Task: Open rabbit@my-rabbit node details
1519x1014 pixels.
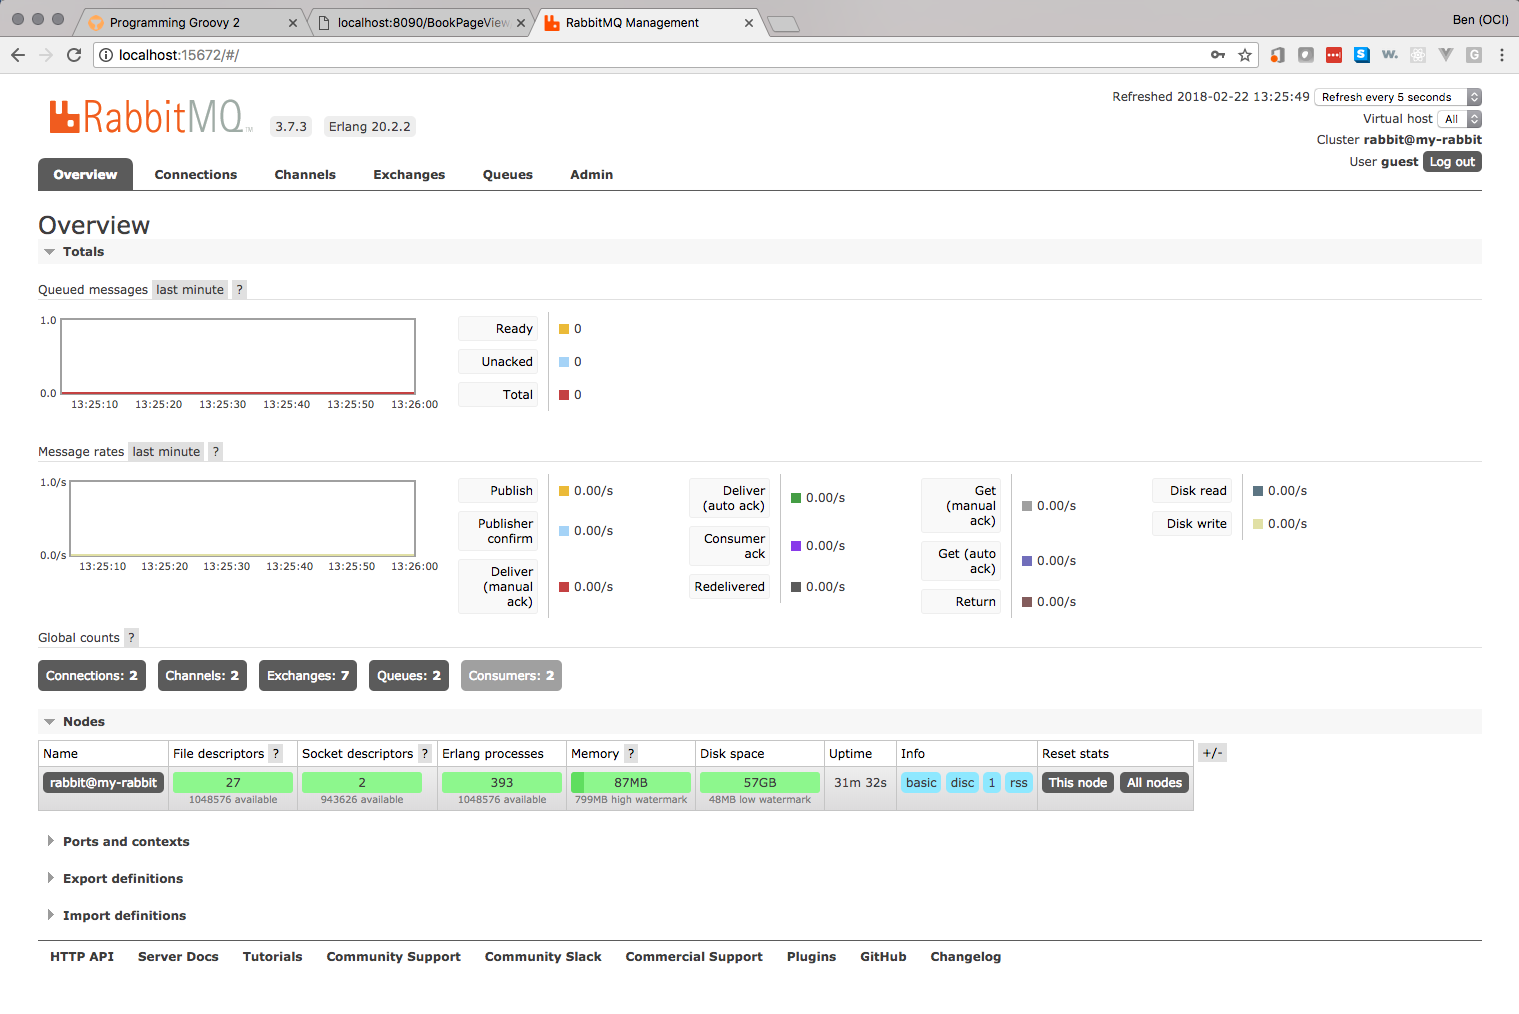Action: tap(103, 783)
